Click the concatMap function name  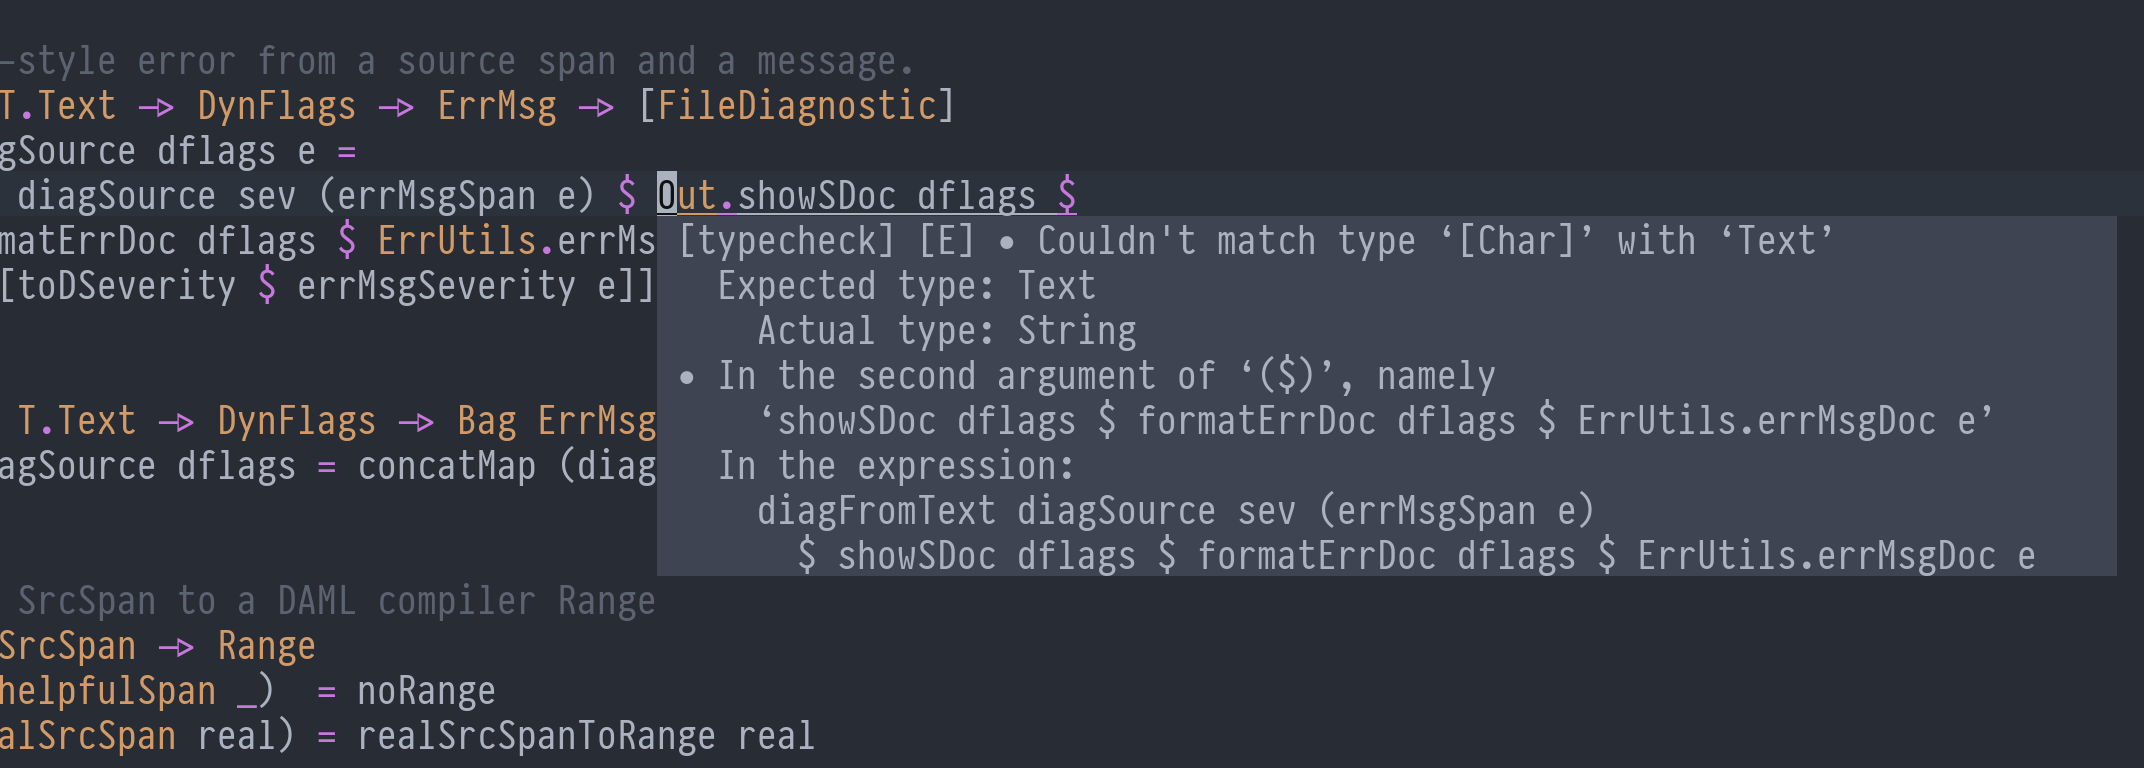[x=447, y=466]
